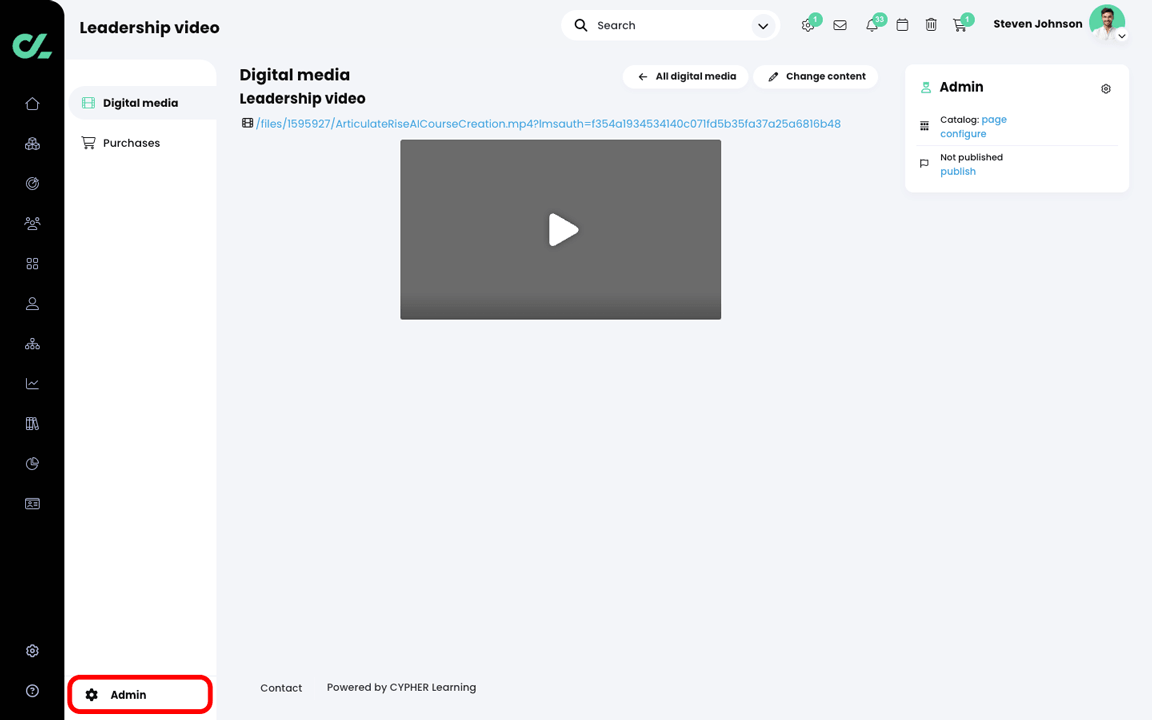Click the Leadership video page title

tap(149, 27)
